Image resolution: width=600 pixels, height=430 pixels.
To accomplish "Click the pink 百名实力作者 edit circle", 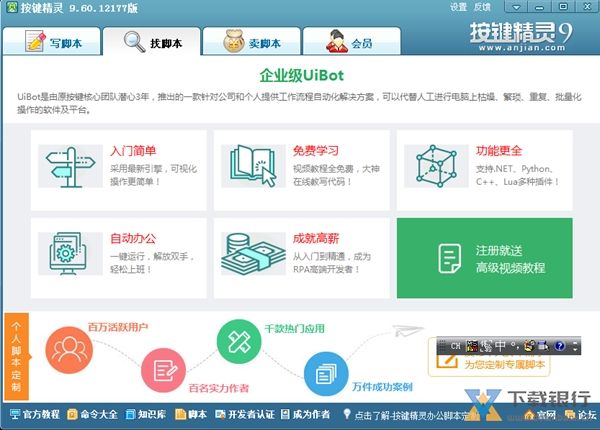I will pyautogui.click(x=163, y=370).
